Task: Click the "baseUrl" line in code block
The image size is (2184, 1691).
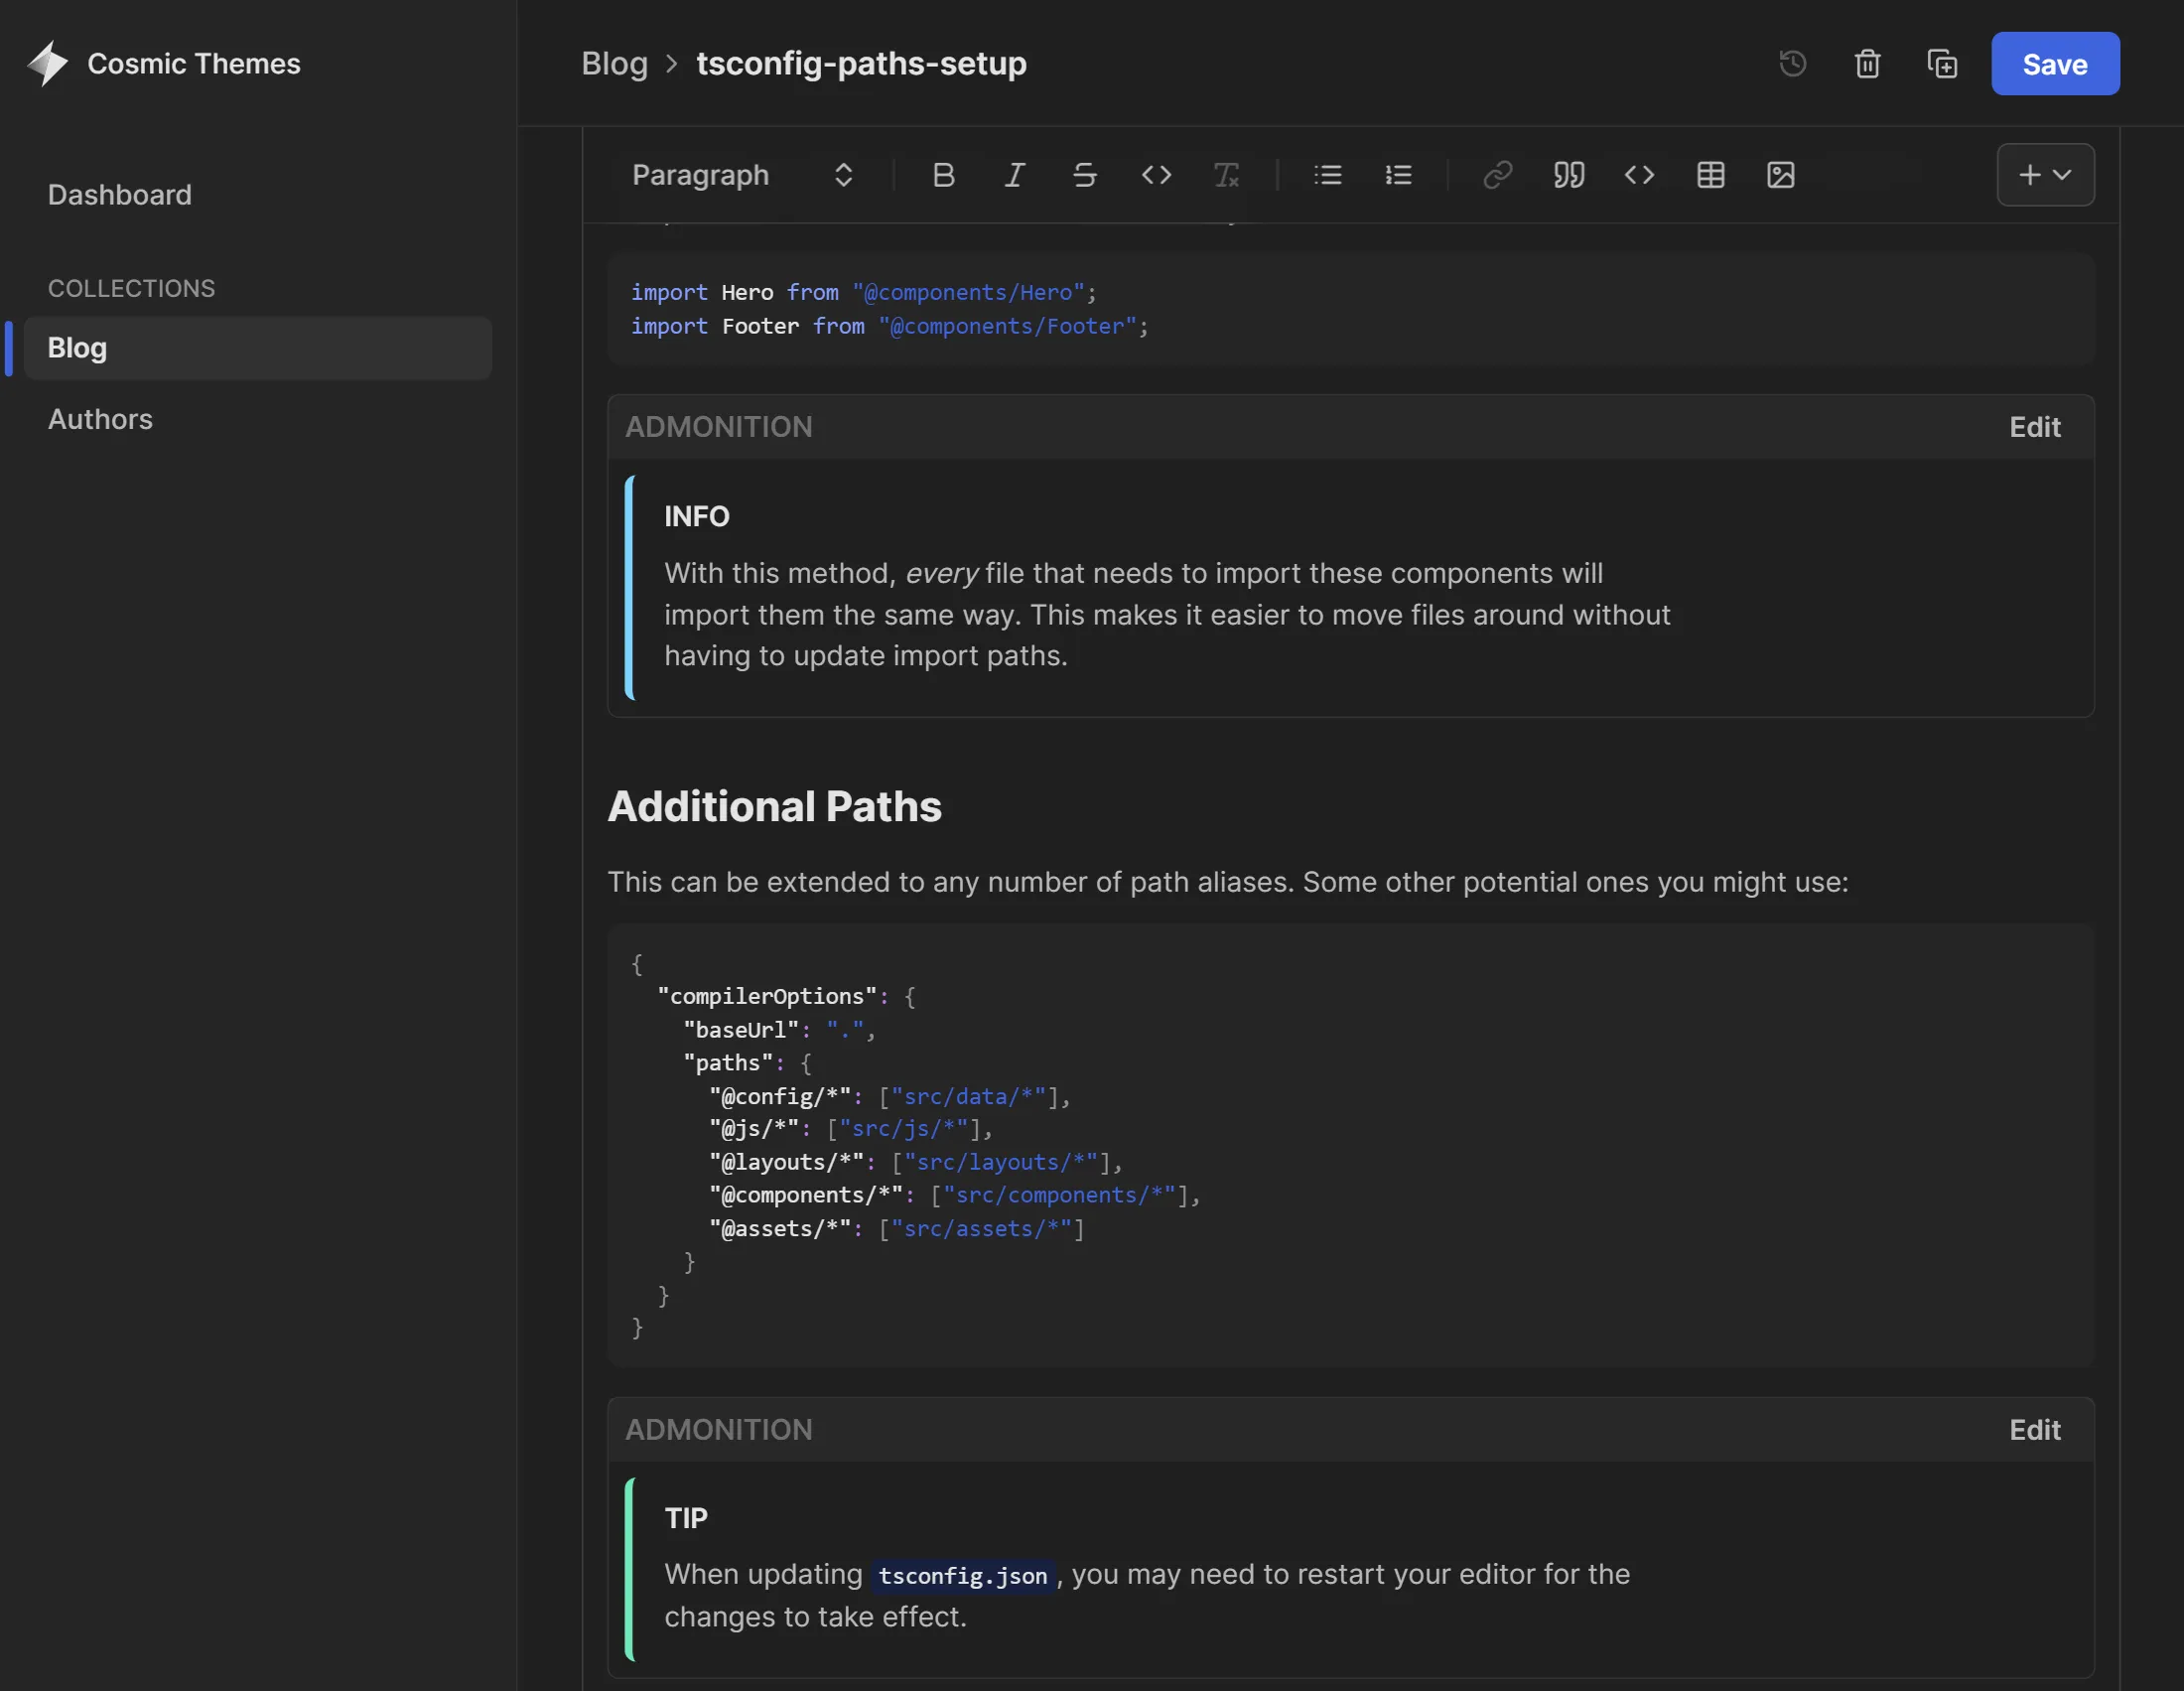Action: (779, 1030)
